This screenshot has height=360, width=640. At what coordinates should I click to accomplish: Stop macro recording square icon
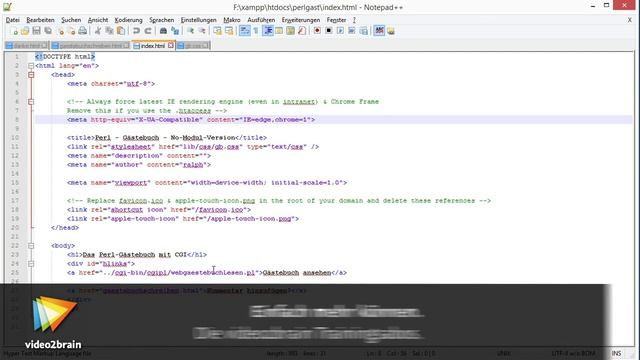329,31
